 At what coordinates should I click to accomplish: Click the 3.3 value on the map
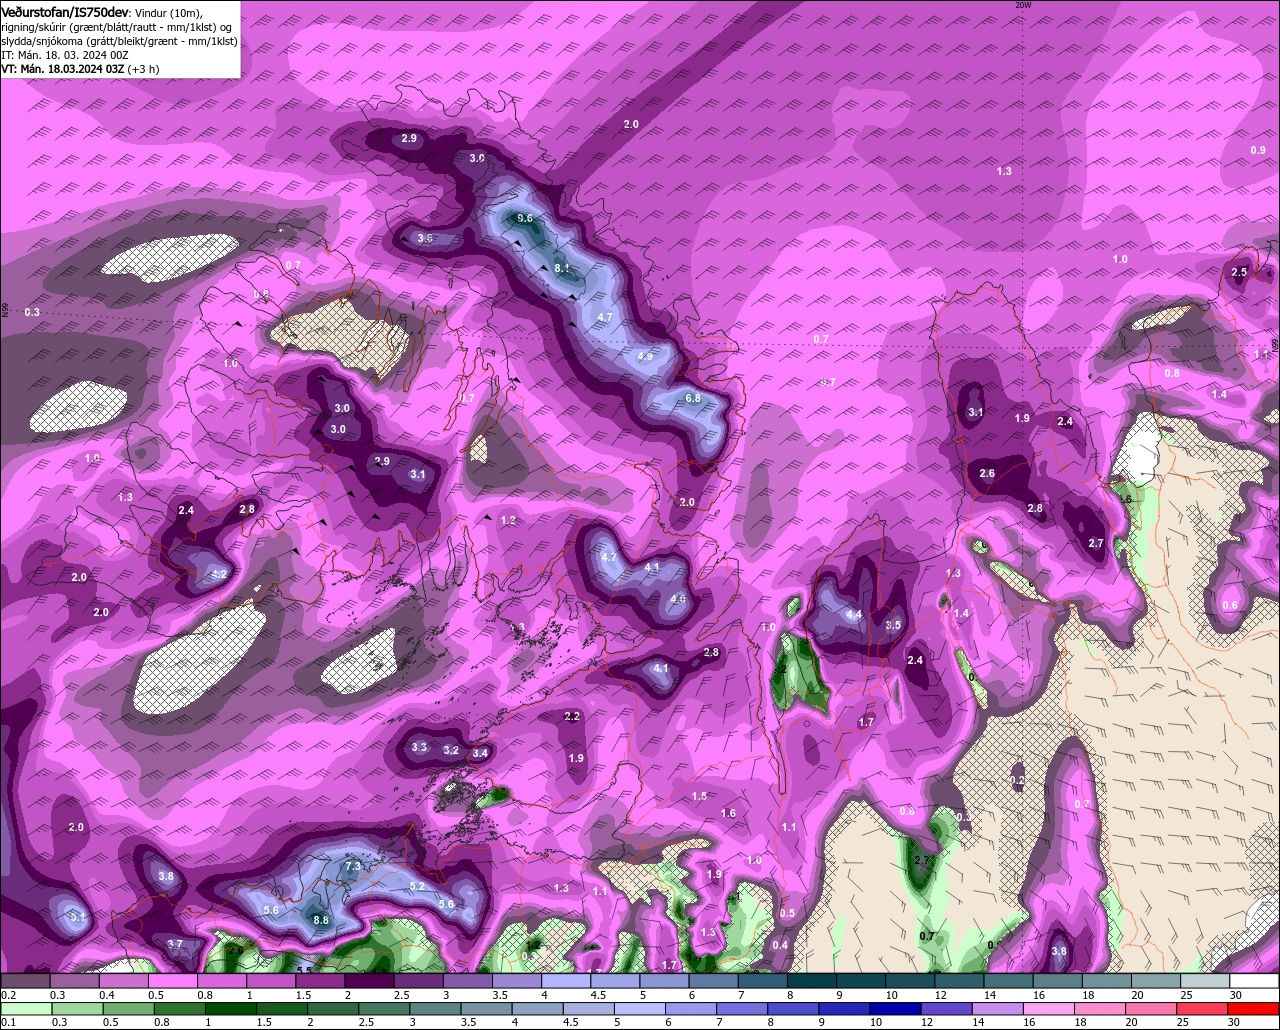click(x=419, y=747)
